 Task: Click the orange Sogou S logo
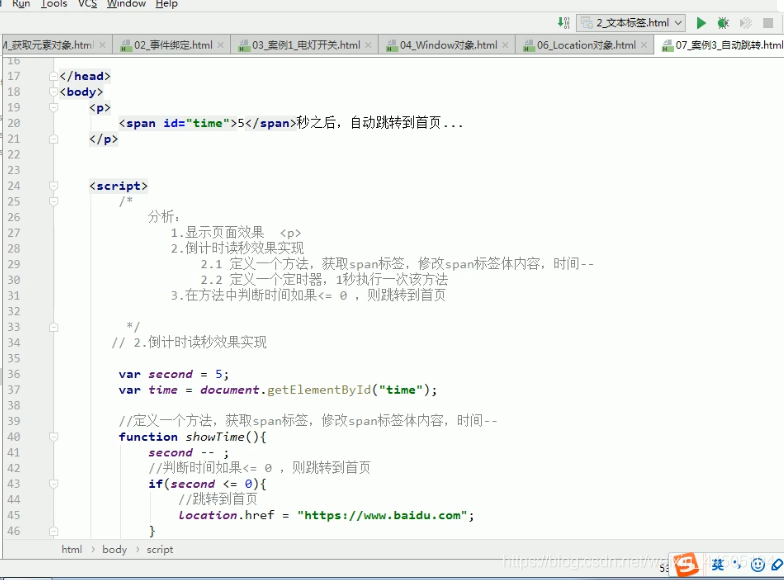pos(686,564)
